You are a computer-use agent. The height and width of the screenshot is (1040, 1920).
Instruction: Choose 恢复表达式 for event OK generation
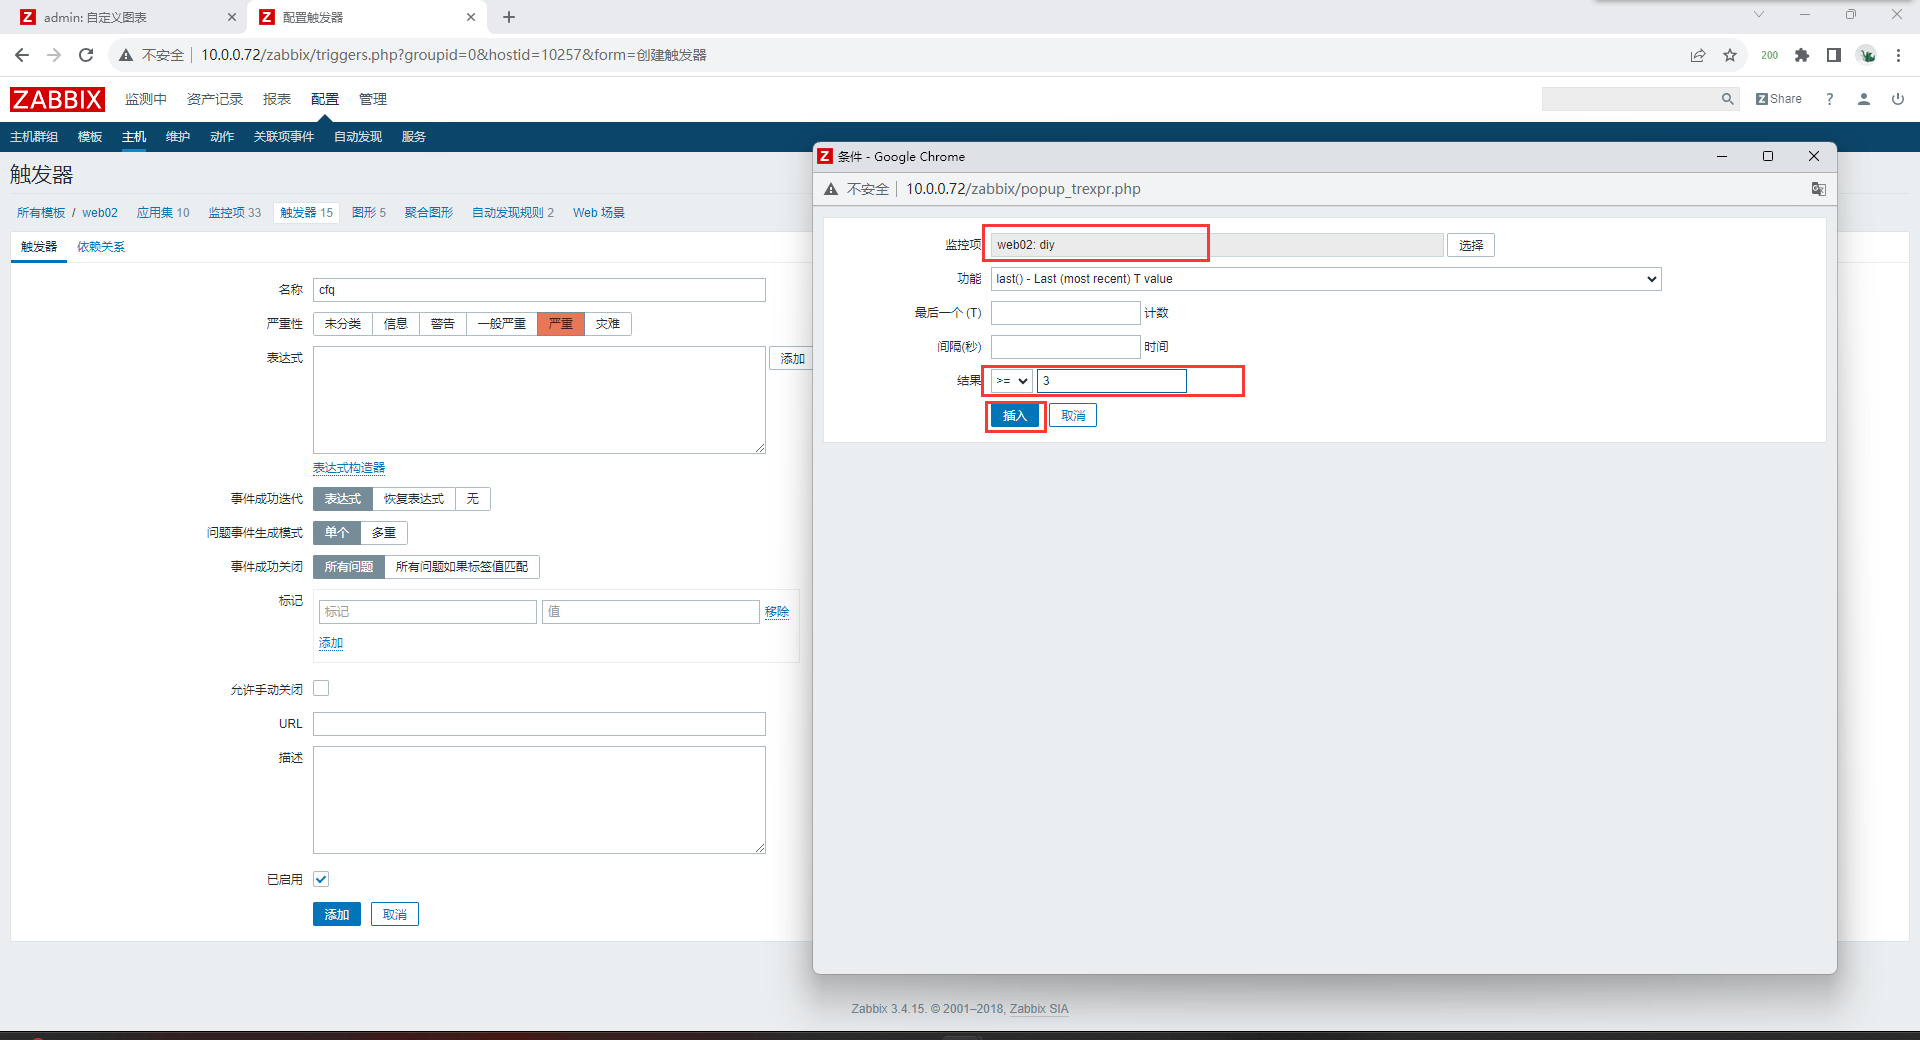pyautogui.click(x=414, y=499)
